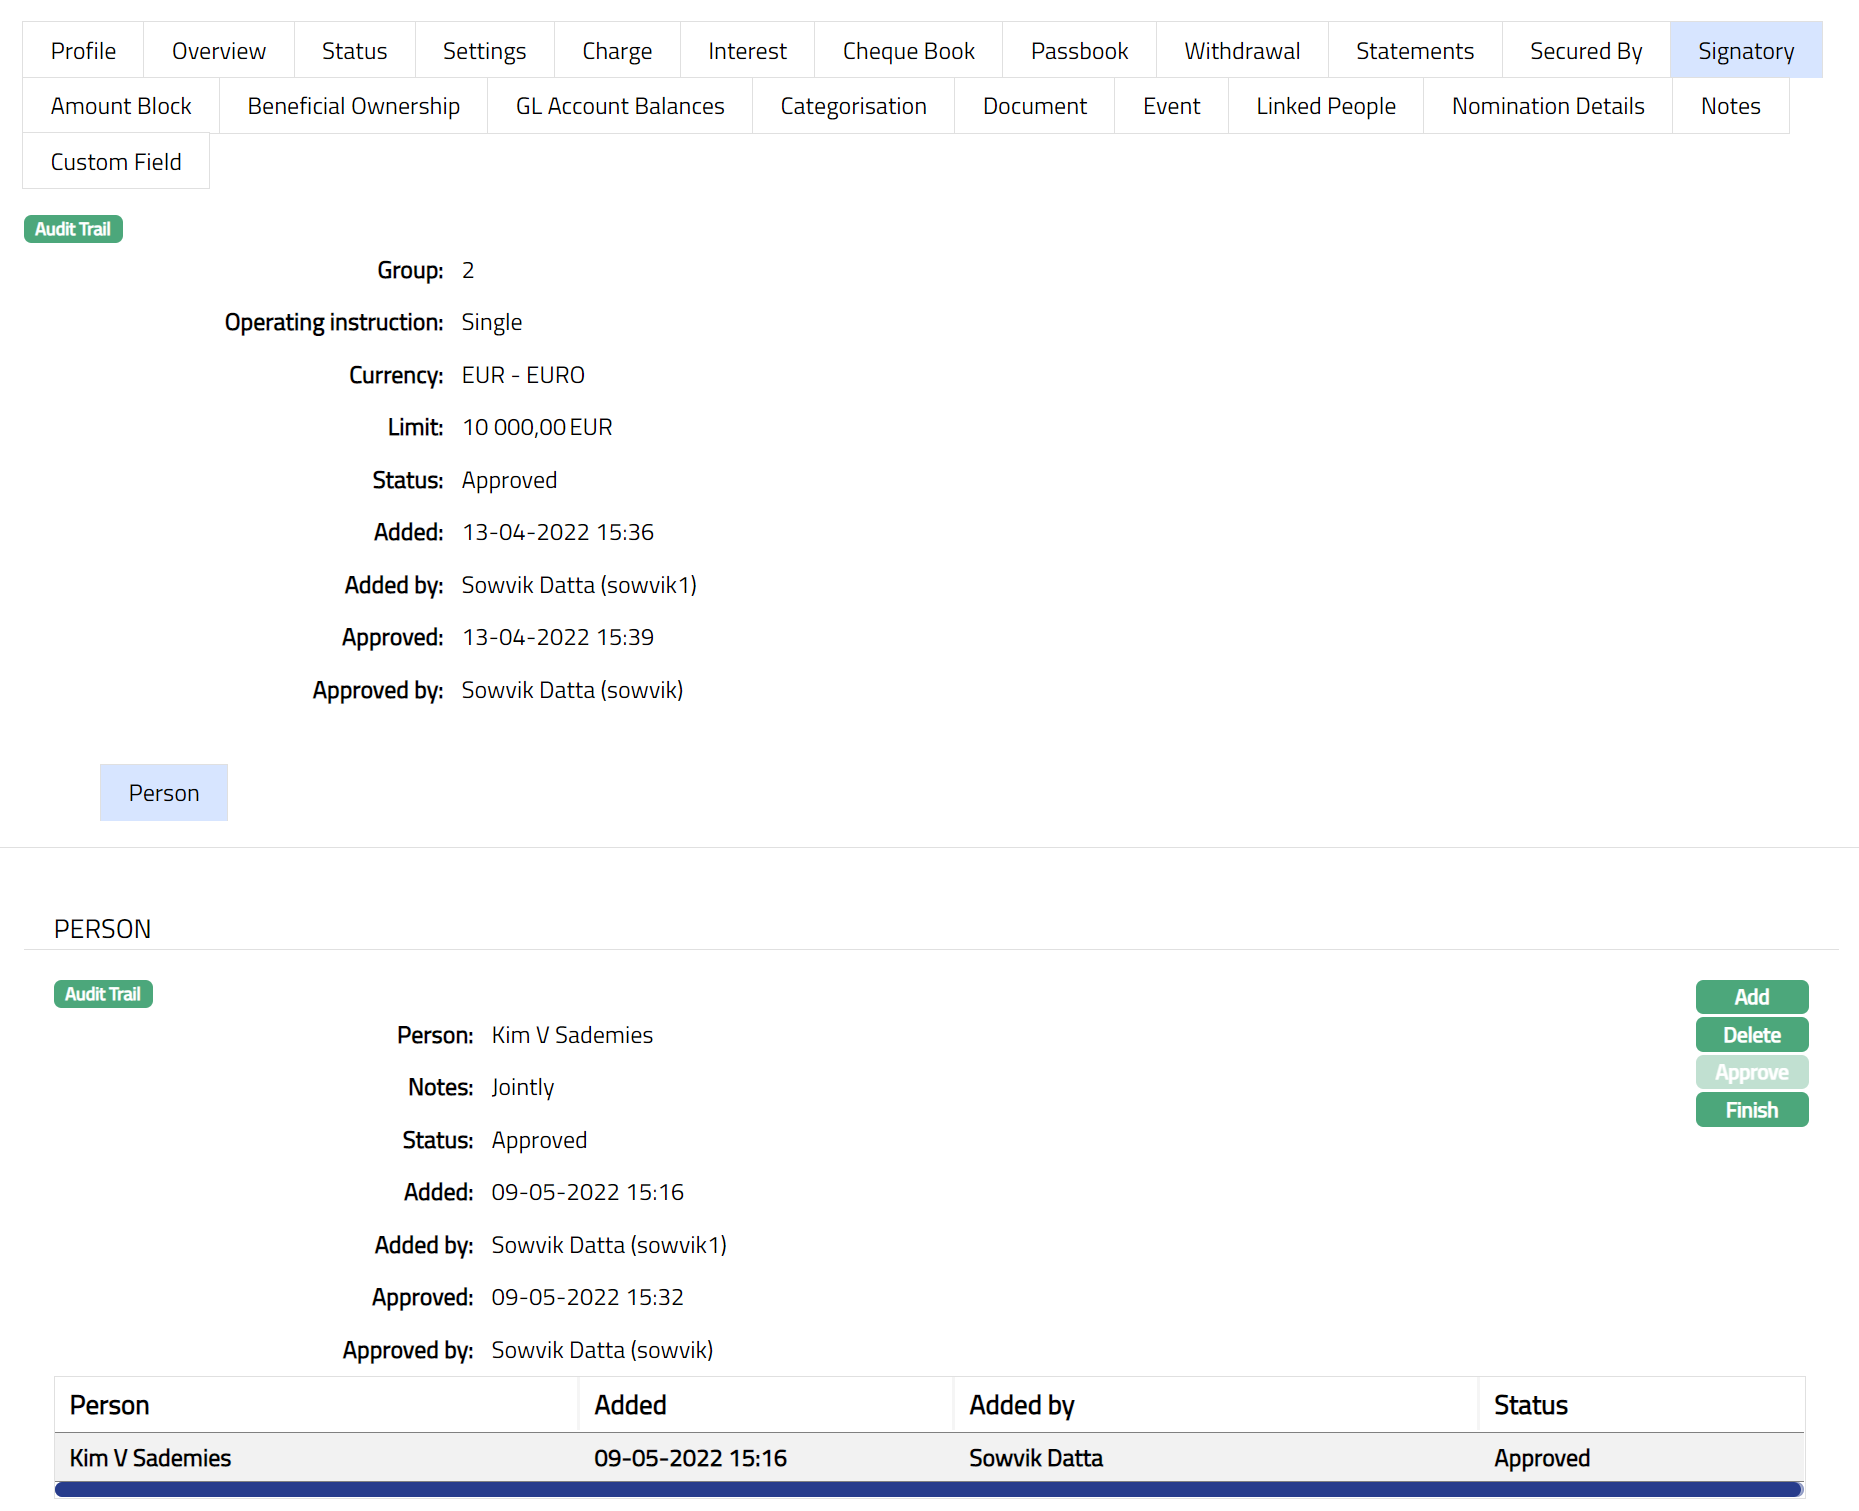Go to Amount Block tab
The width and height of the screenshot is (1859, 1511).
point(121,106)
